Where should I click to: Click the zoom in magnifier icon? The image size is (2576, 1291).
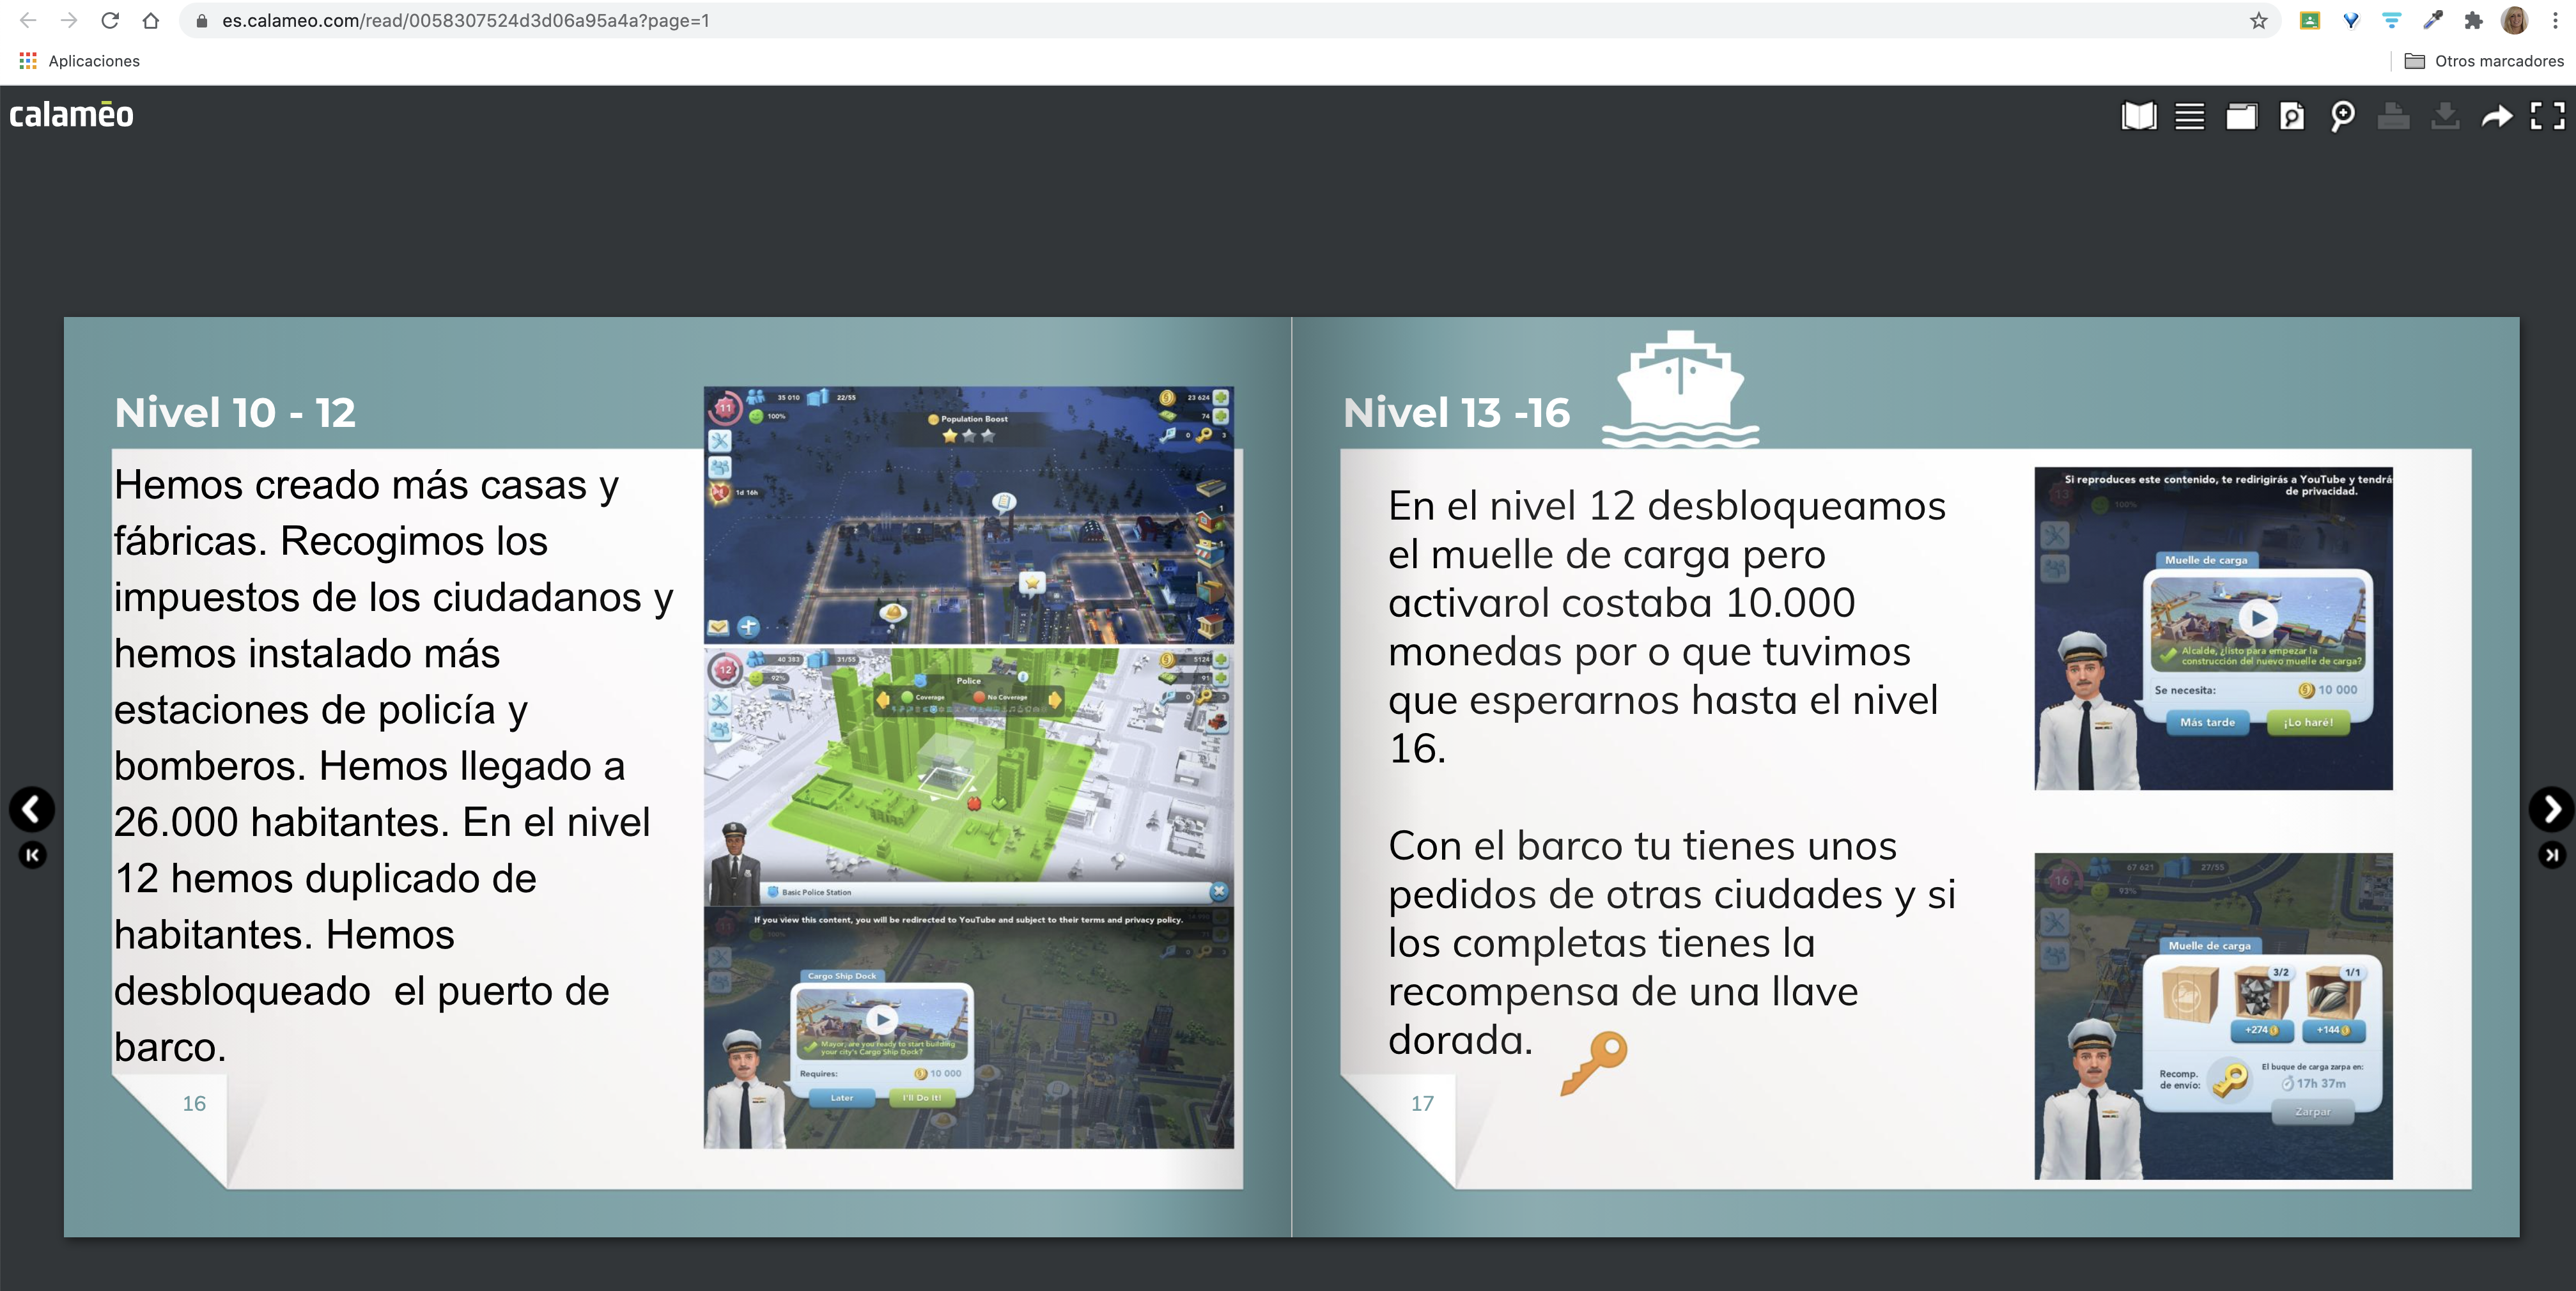click(2342, 116)
